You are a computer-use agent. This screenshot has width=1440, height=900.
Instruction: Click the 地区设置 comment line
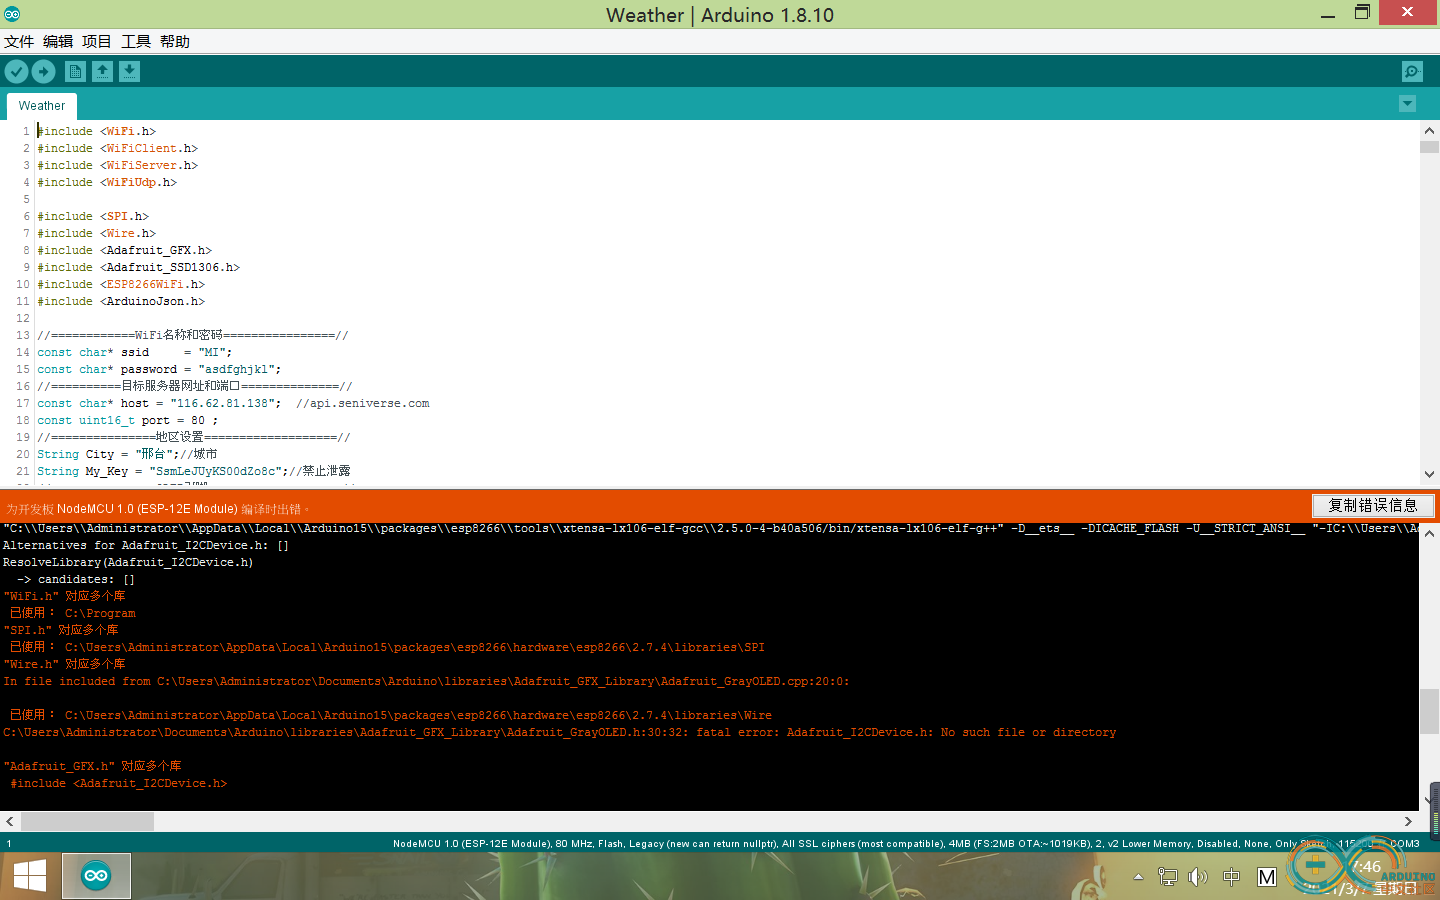coord(194,437)
